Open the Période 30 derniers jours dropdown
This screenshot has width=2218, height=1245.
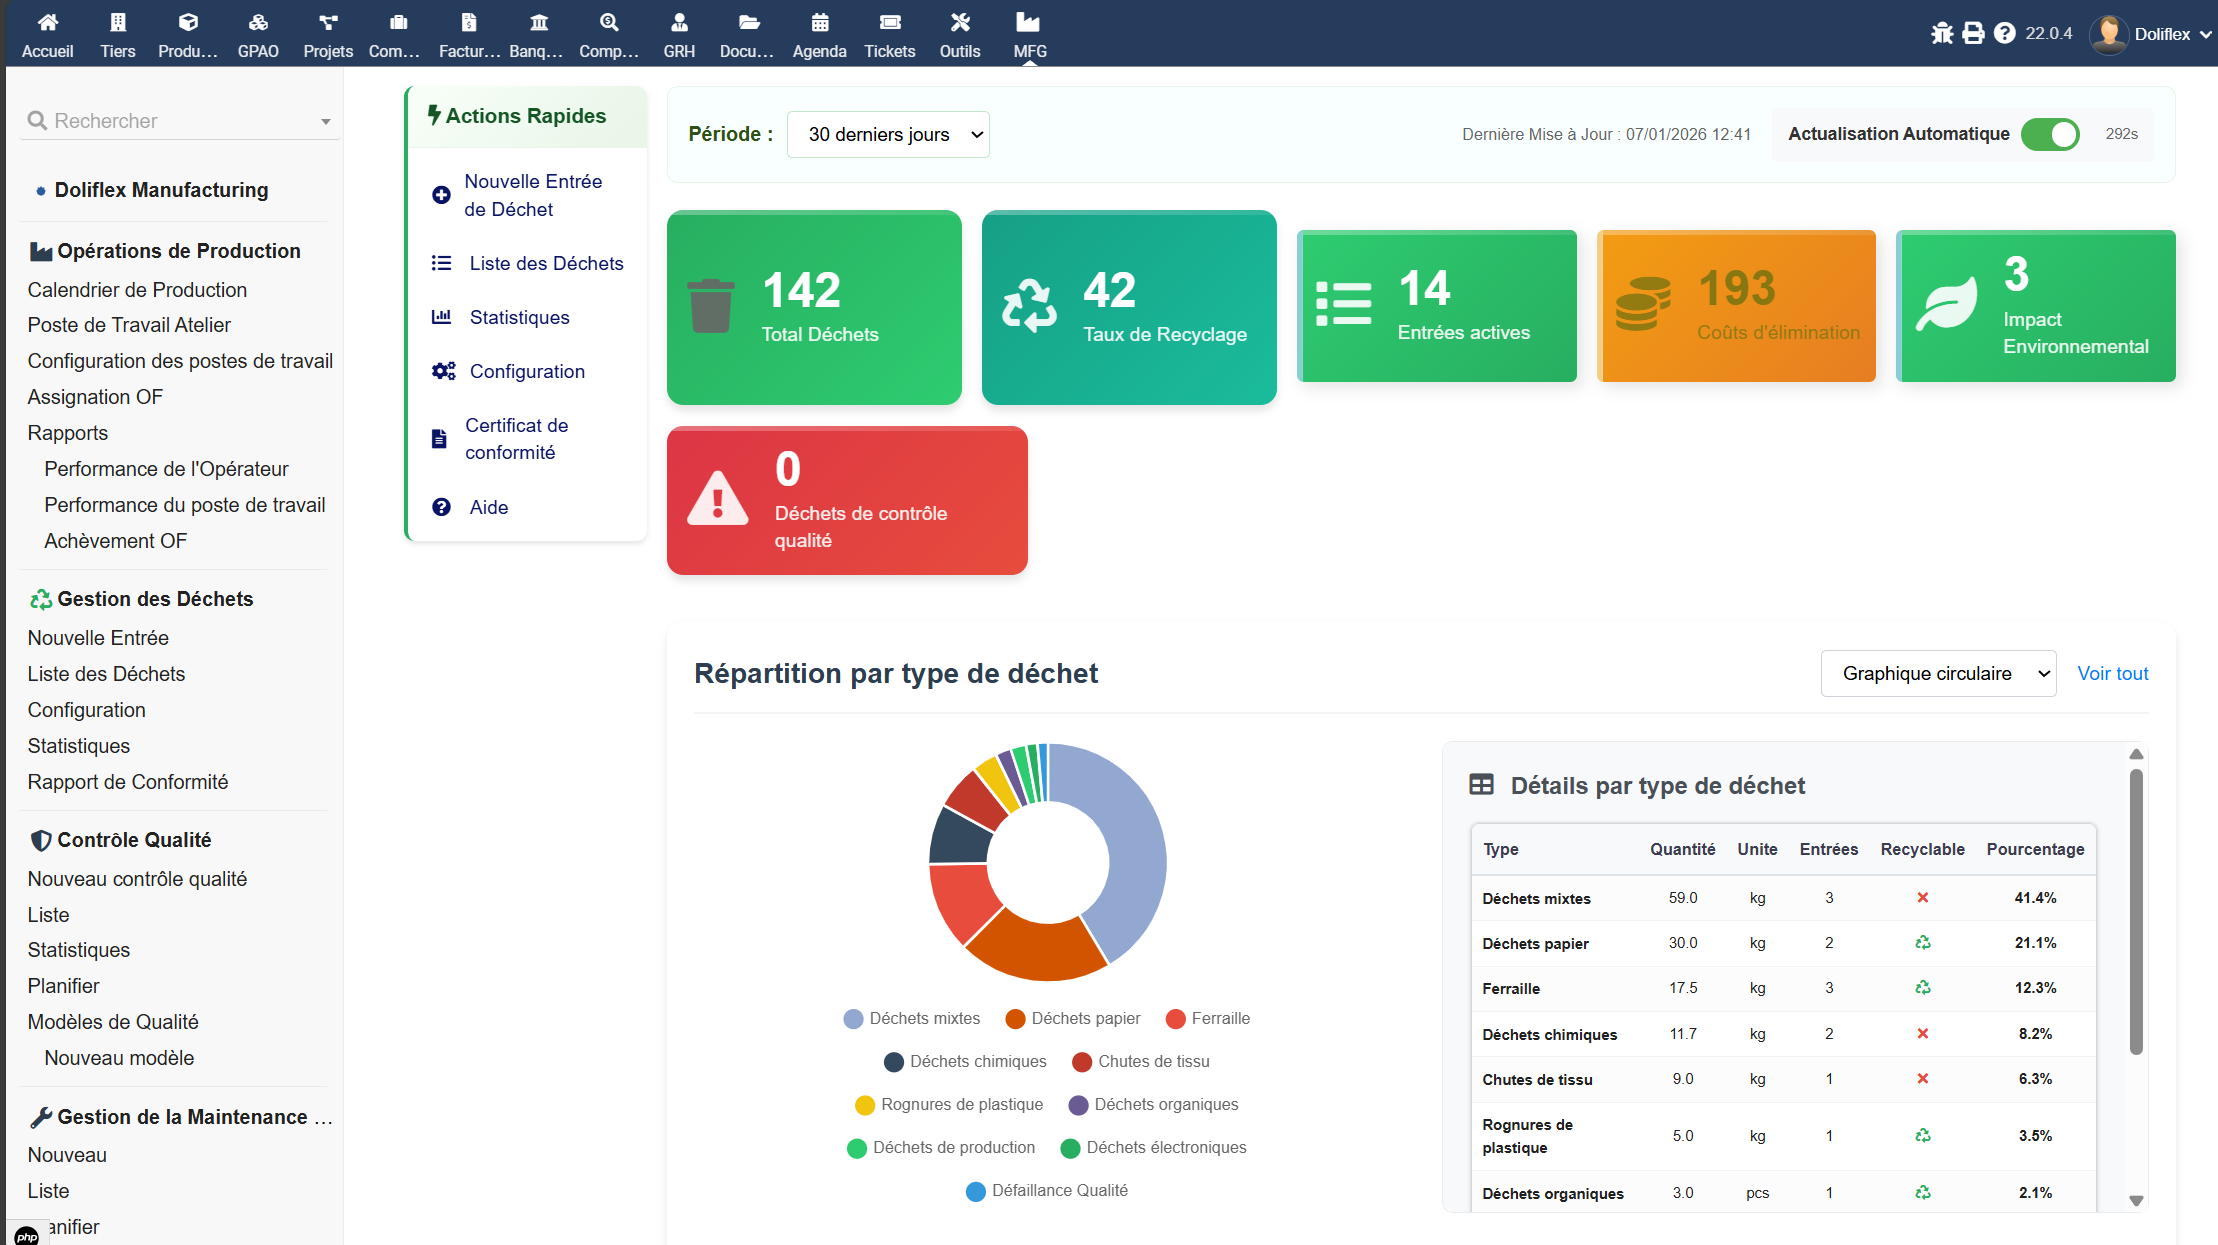point(888,134)
